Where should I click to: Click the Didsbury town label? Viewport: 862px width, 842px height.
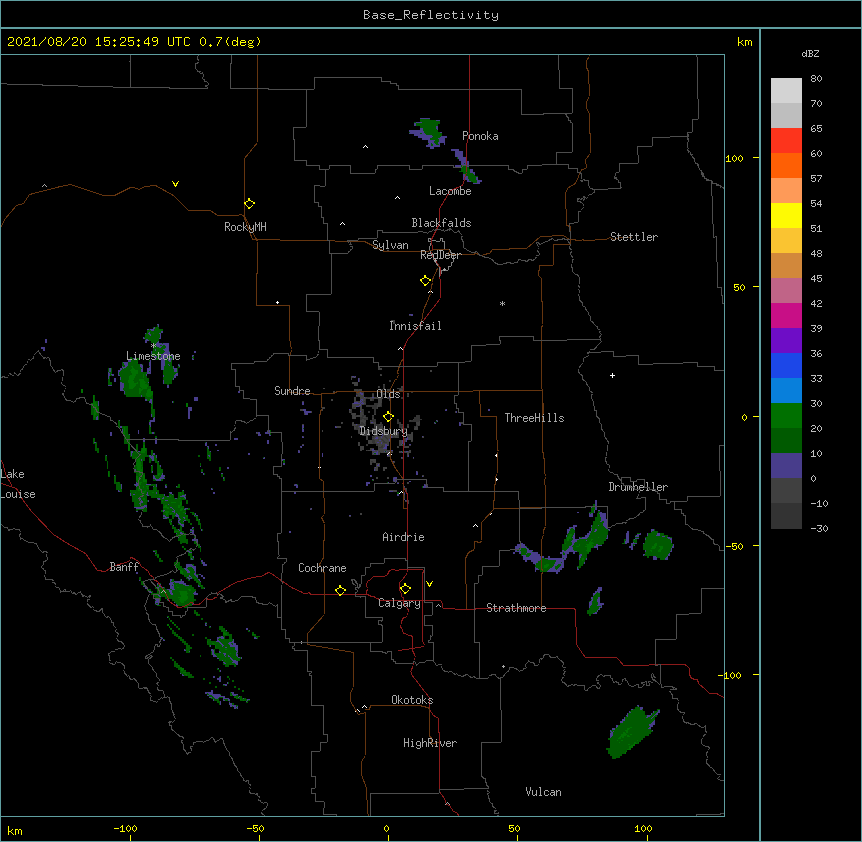(383, 431)
